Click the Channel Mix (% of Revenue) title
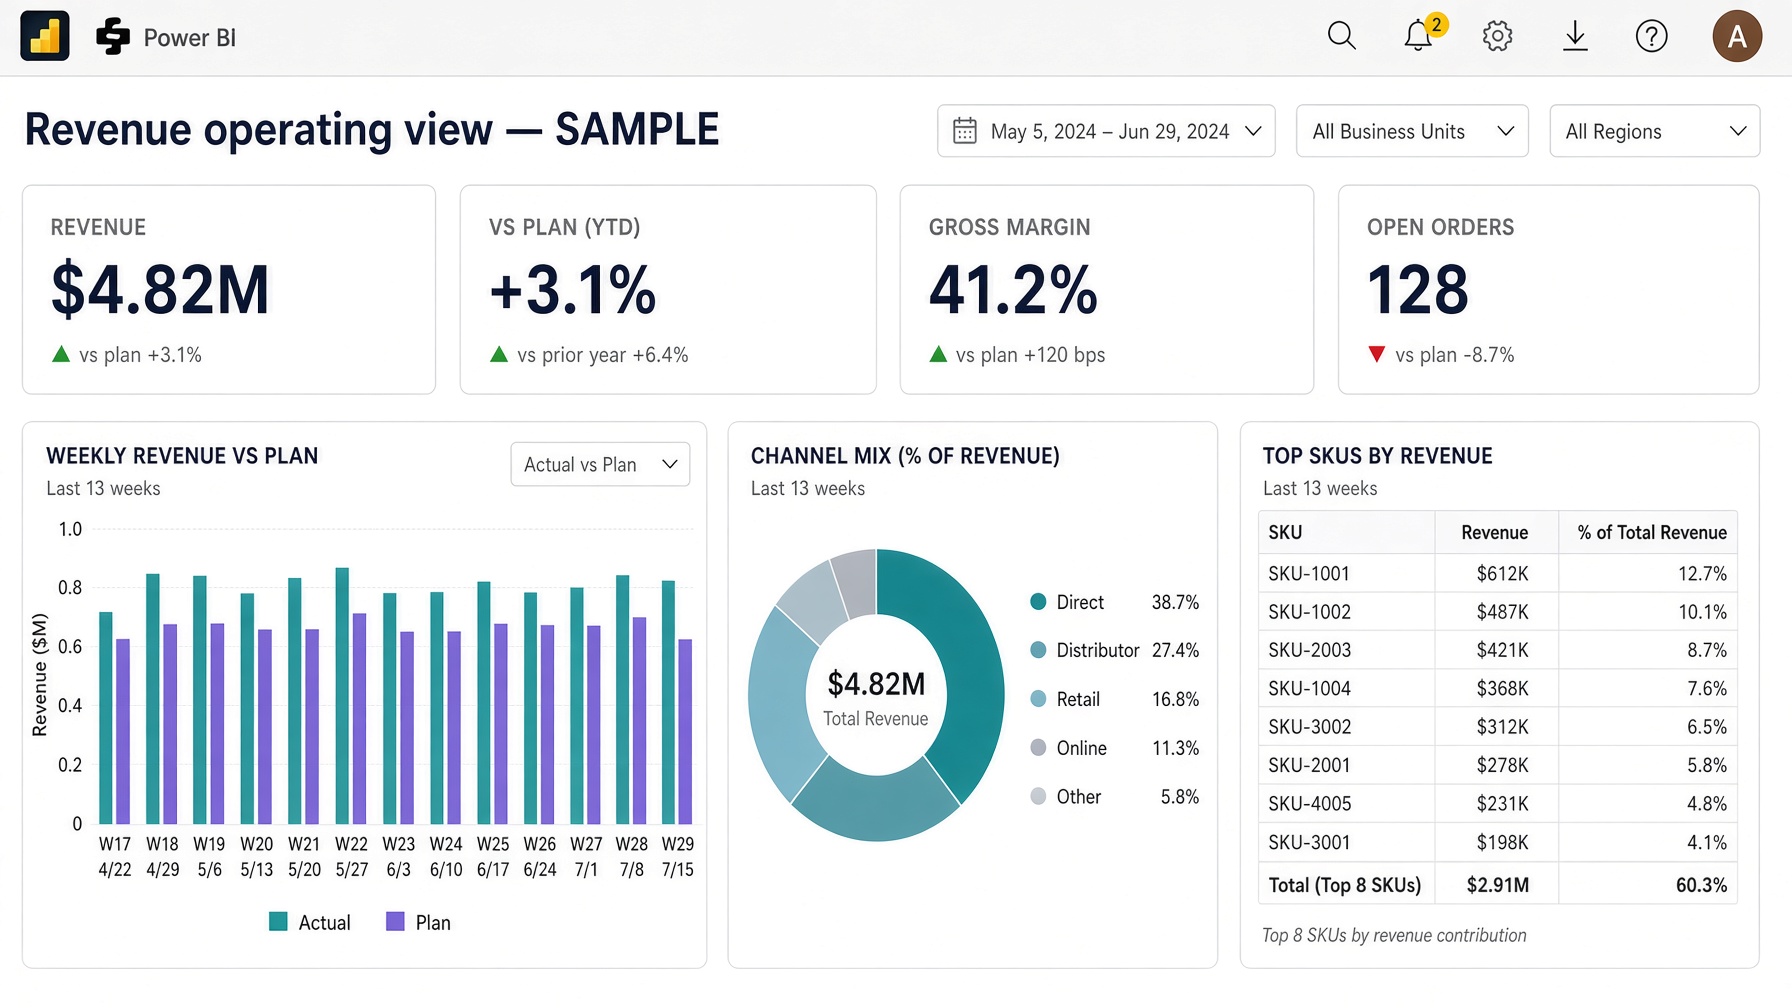This screenshot has height=1008, width=1792. pyautogui.click(x=905, y=456)
